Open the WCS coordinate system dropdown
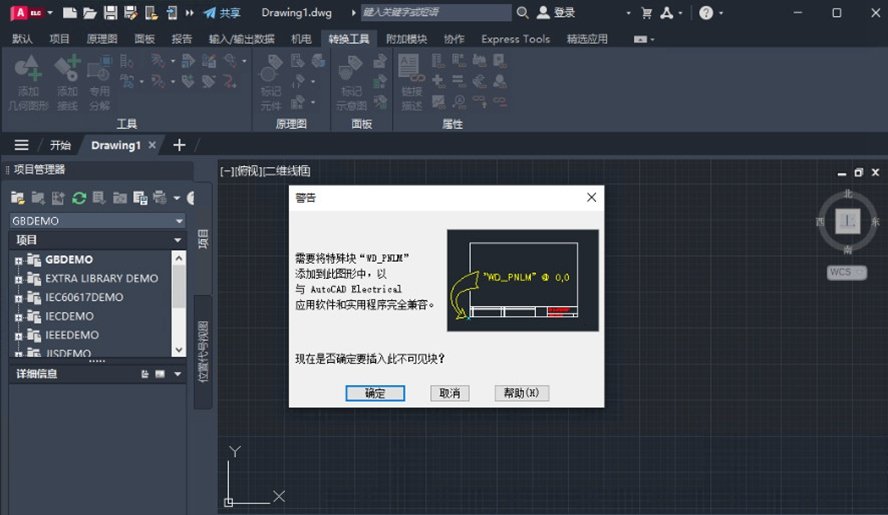 click(x=847, y=273)
